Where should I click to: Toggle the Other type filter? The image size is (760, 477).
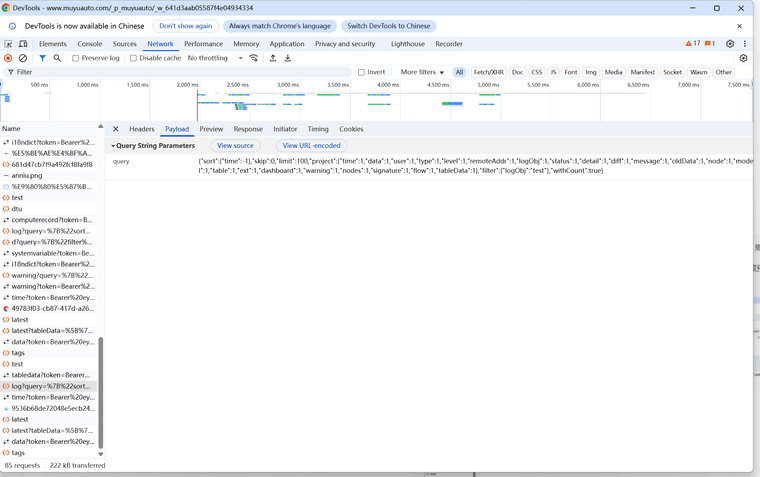[723, 72]
